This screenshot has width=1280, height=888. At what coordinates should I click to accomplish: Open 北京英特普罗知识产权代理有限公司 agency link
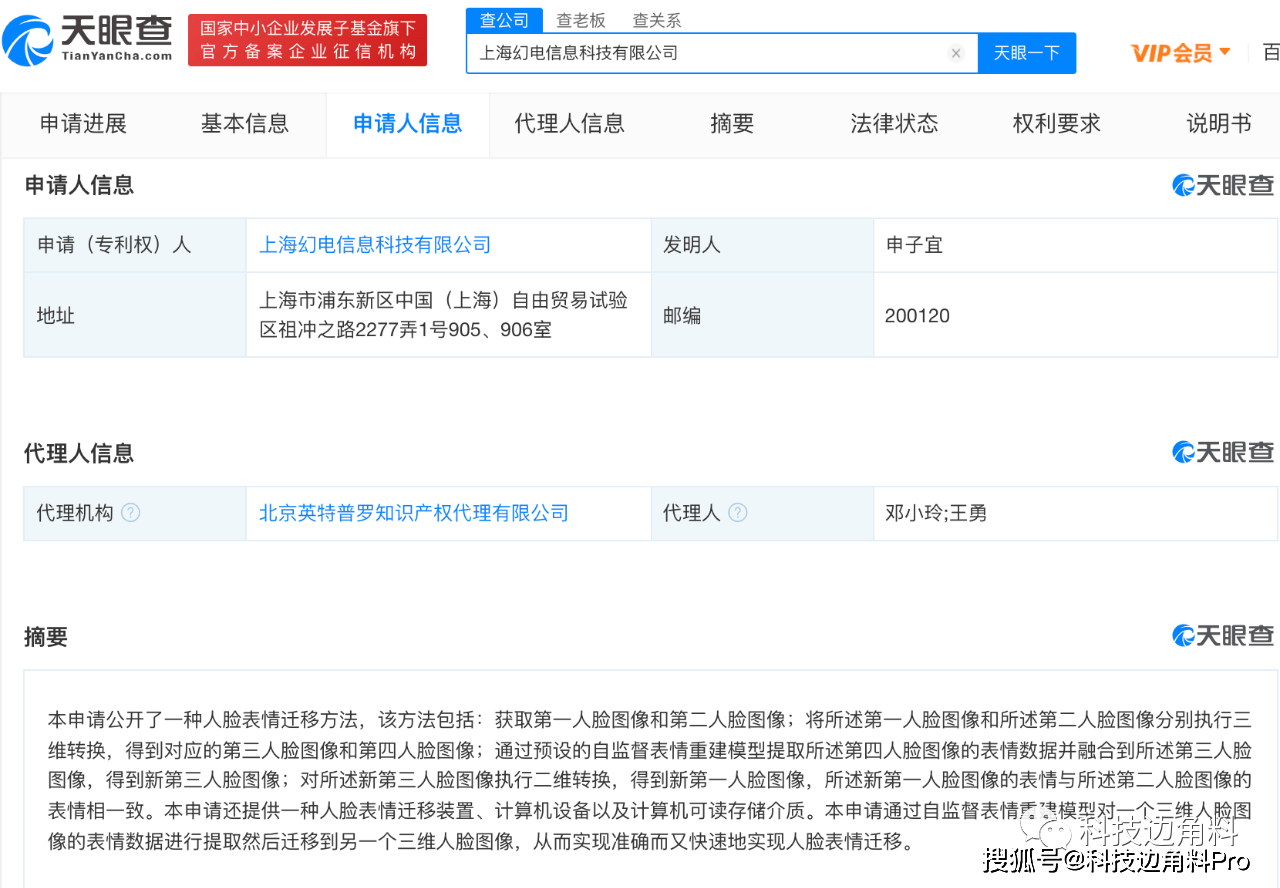[x=414, y=513]
